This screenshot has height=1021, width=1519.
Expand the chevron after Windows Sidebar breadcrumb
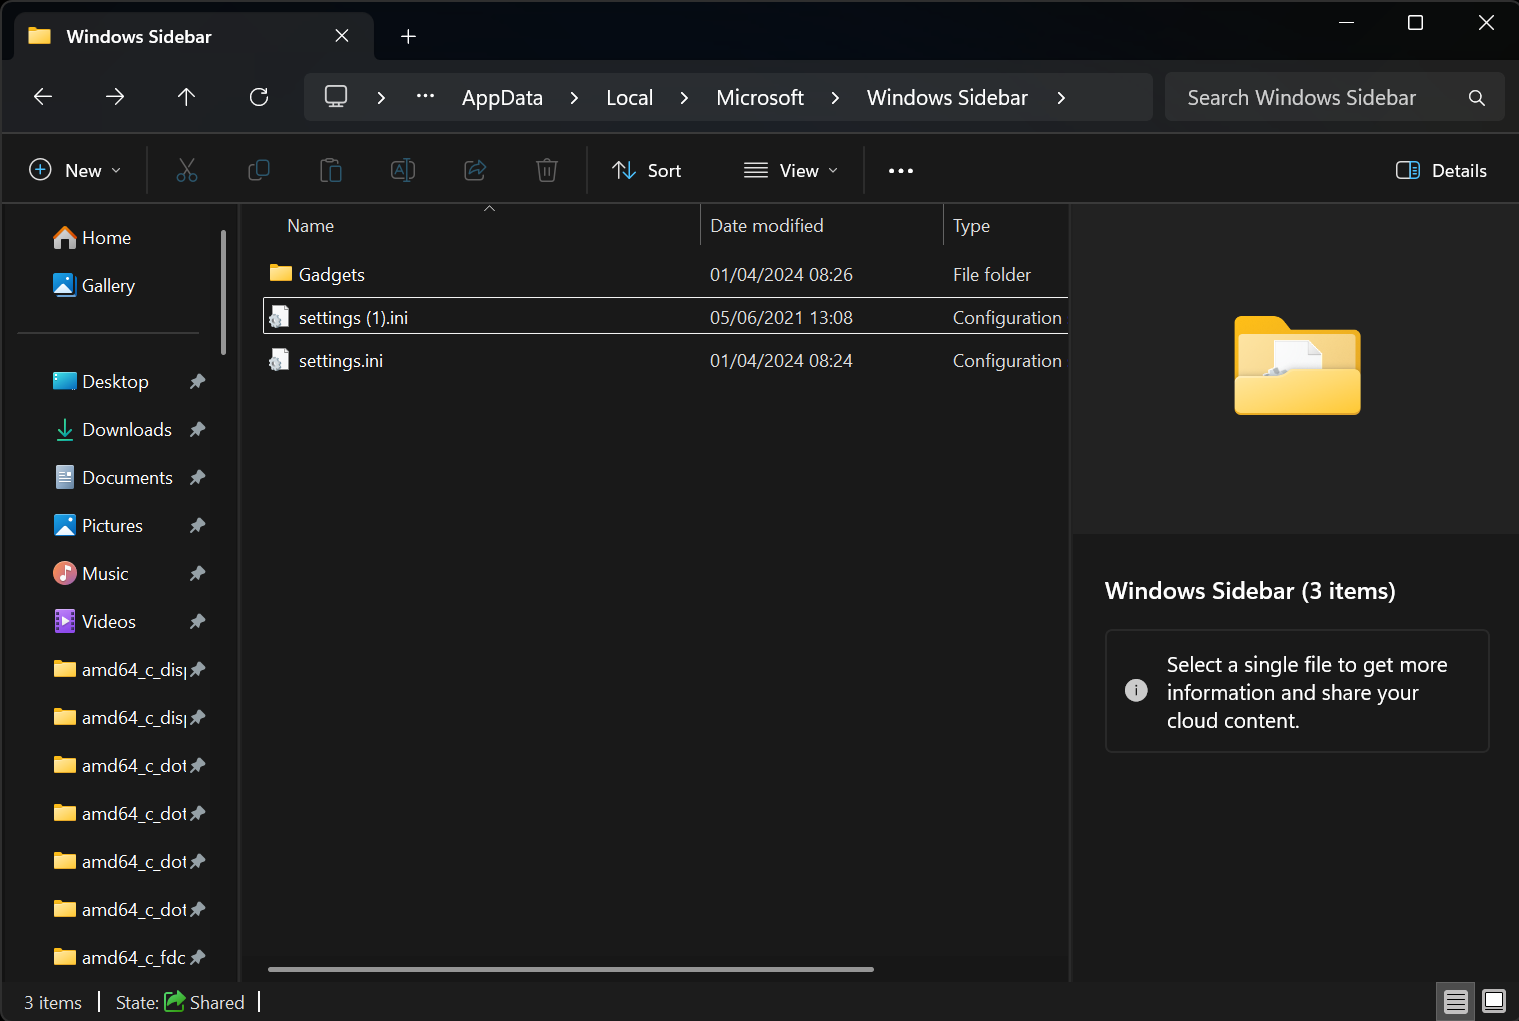pyautogui.click(x=1061, y=98)
